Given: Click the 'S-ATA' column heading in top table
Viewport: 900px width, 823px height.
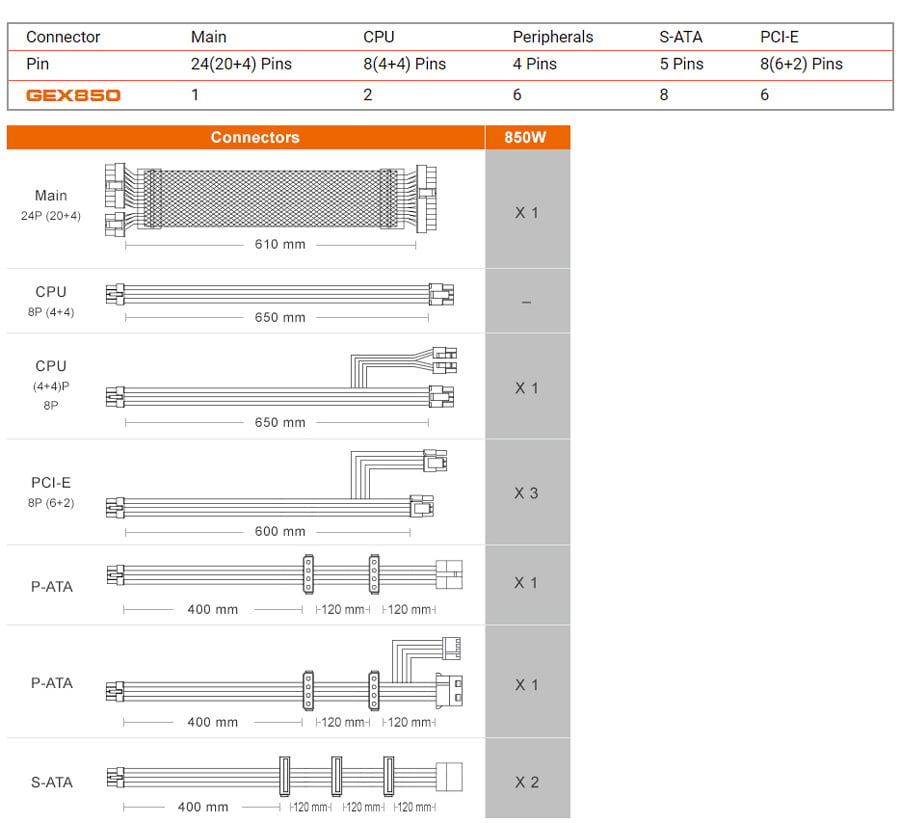Looking at the screenshot, I should pyautogui.click(x=681, y=37).
